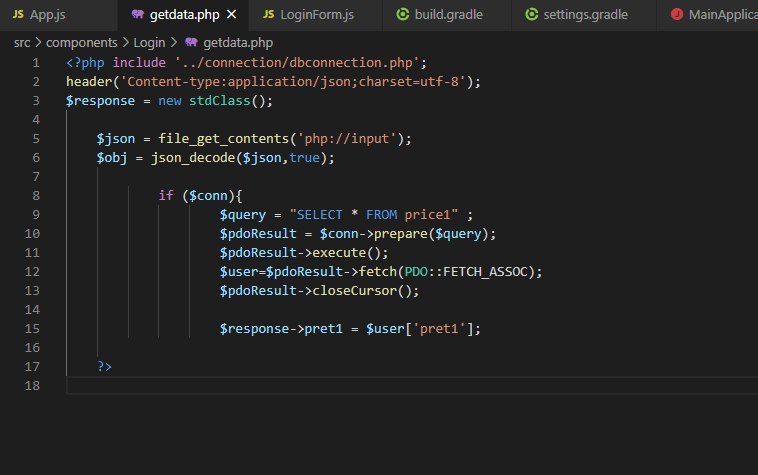Switch to settings.gradle tab
Viewport: 758px width, 475px height.
click(584, 14)
